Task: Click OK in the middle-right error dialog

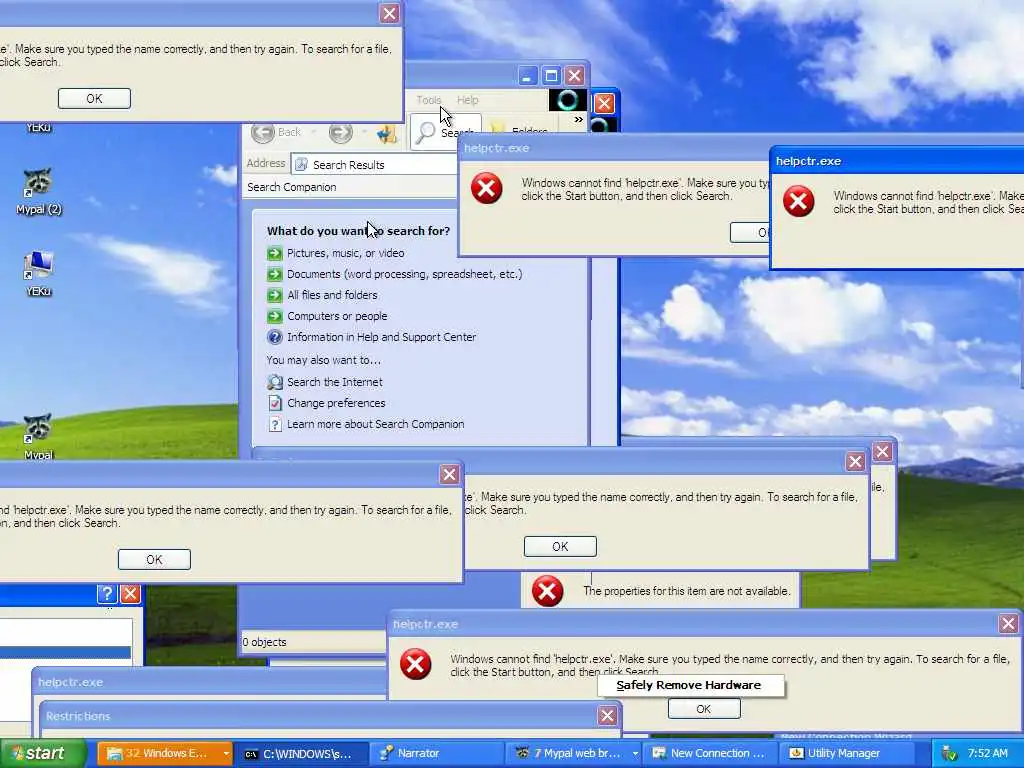Action: pos(560,547)
